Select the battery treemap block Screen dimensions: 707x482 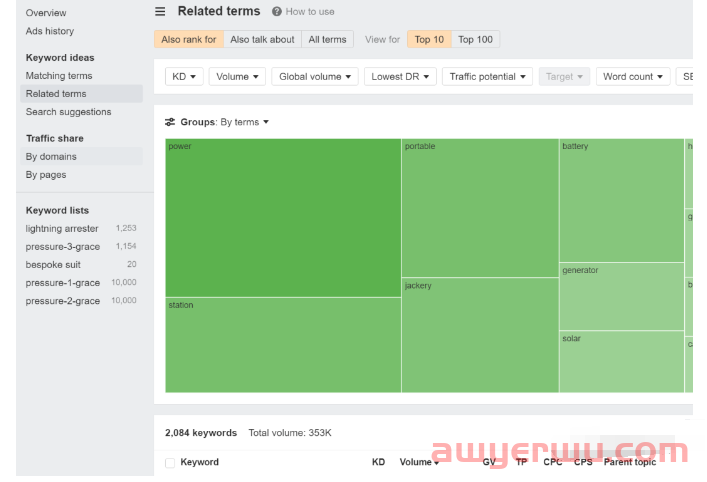coord(622,200)
